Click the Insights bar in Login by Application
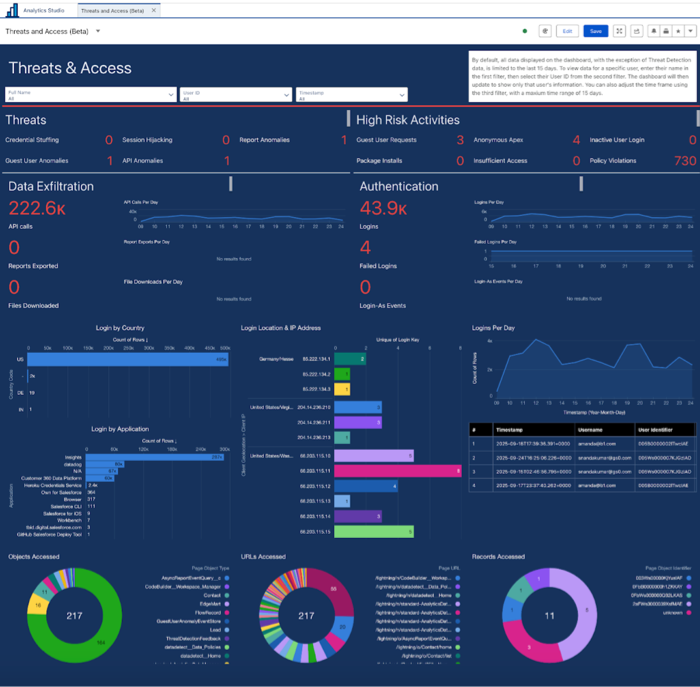The height and width of the screenshot is (687, 700). 154,457
